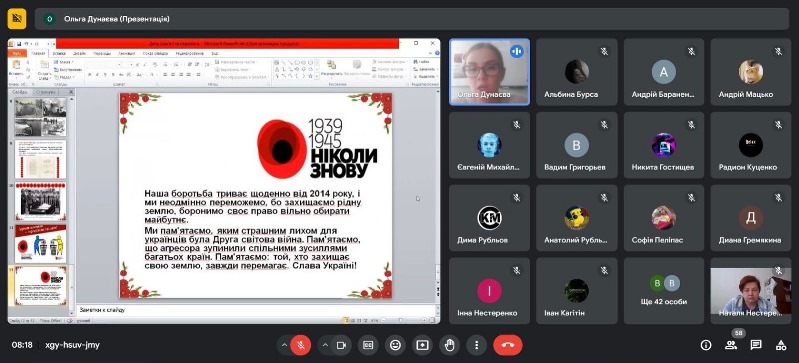The height and width of the screenshot is (363, 799).
Task: Expand video settings arrow beside the camera
Action: coord(325,345)
